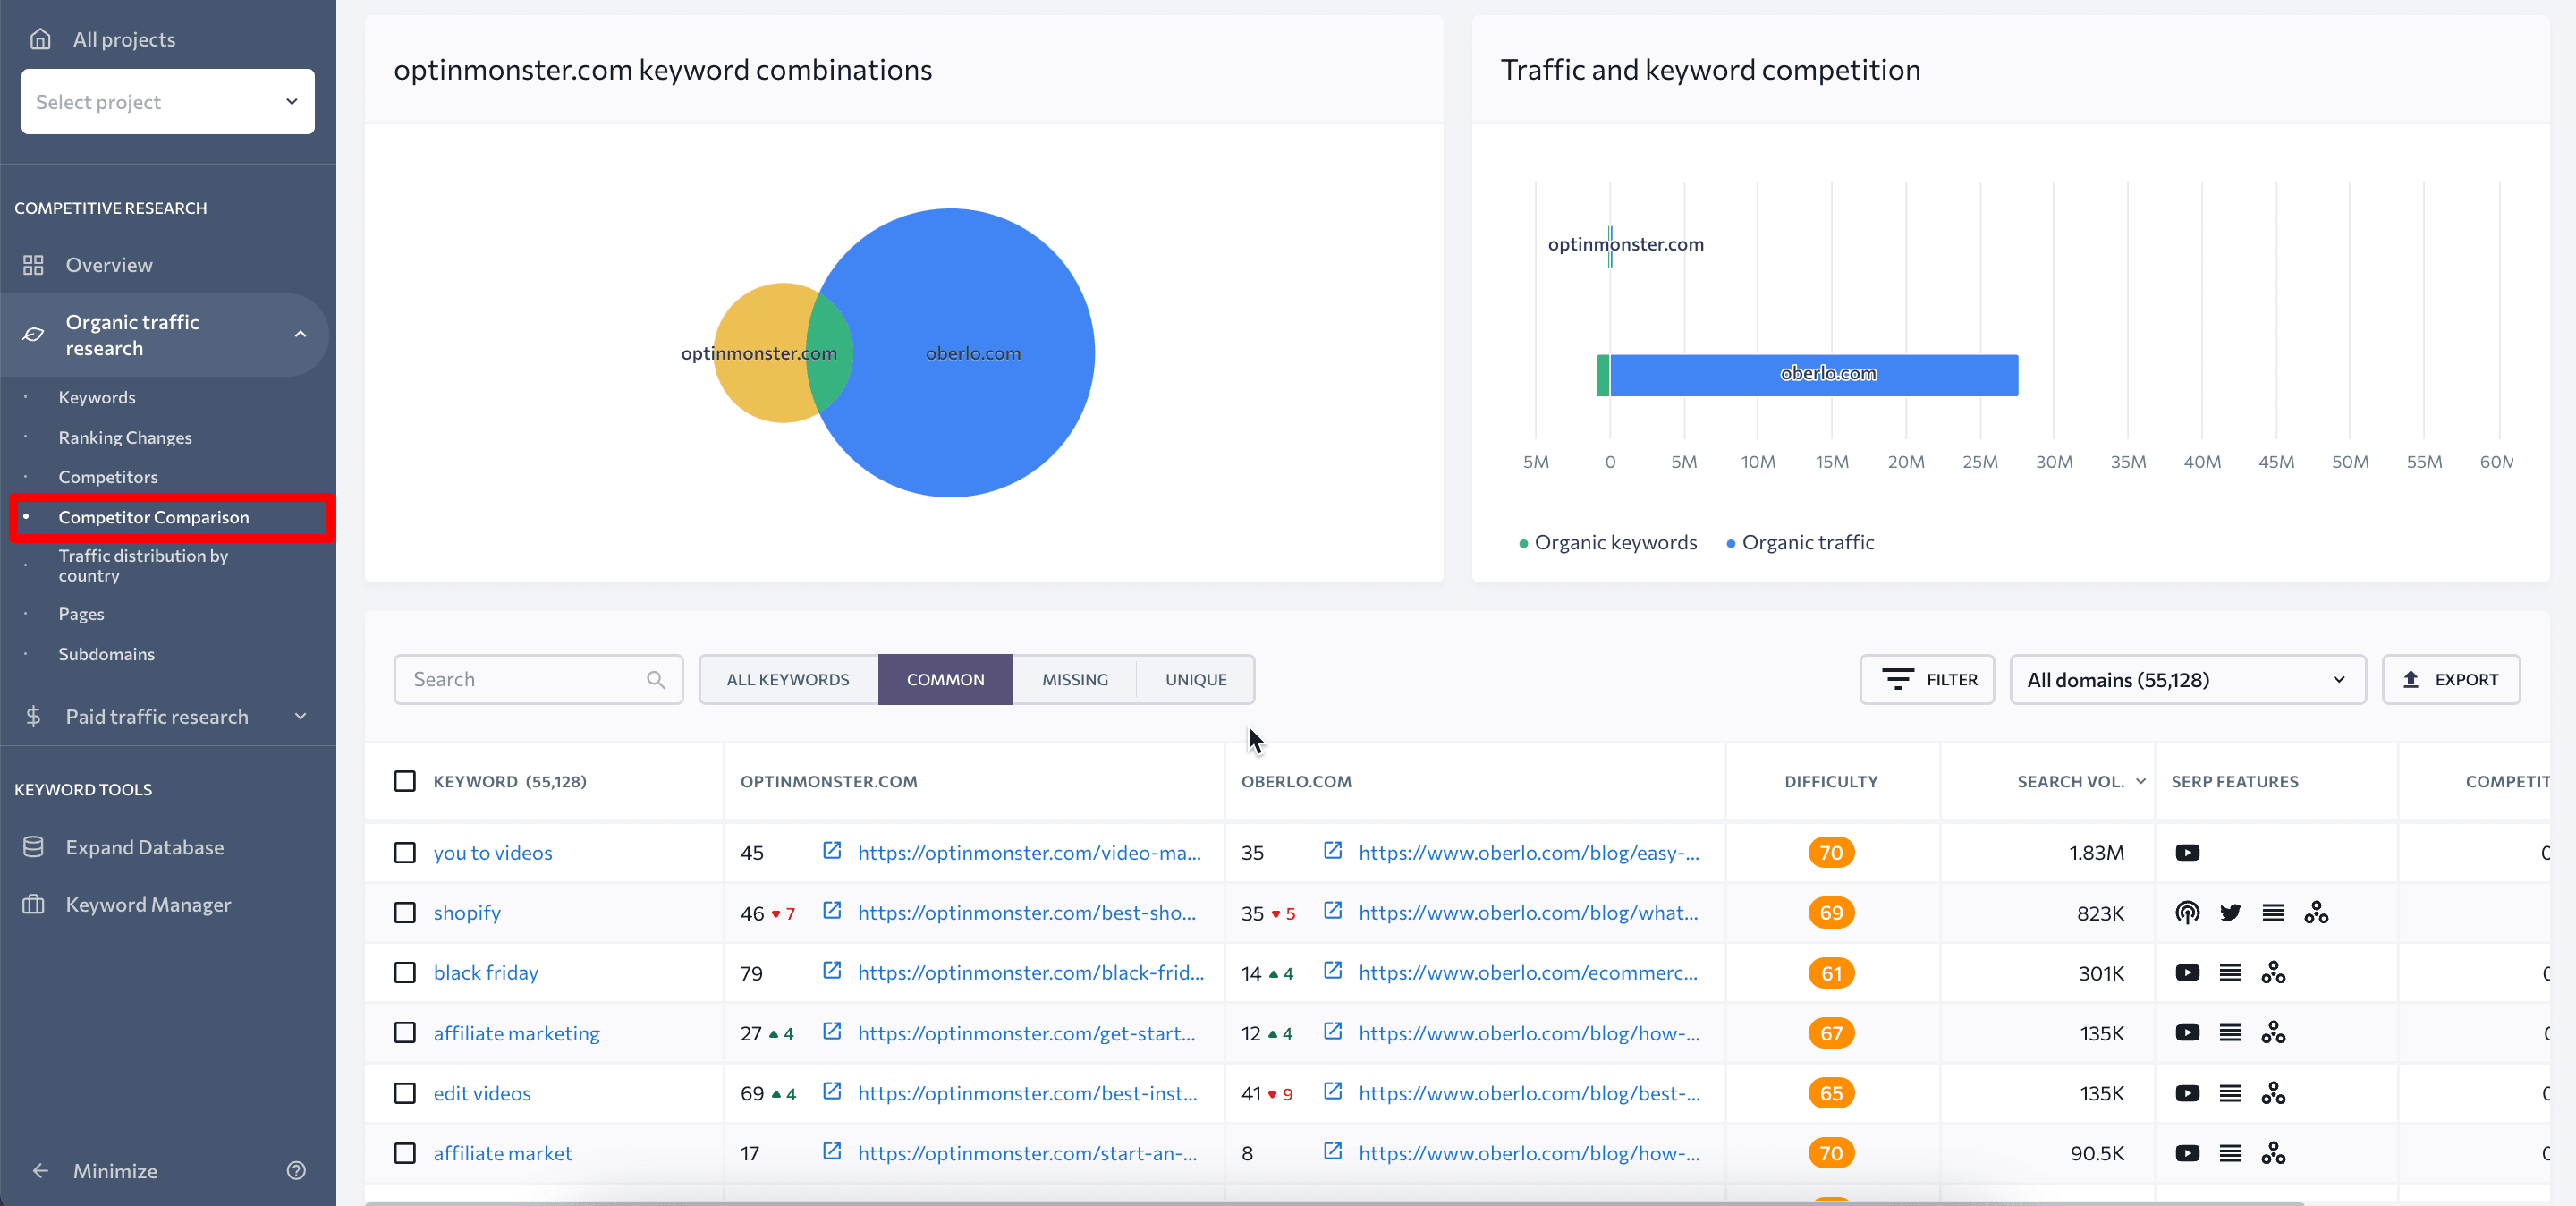Switch to the Common tab
The width and height of the screenshot is (2576, 1206).
945,680
